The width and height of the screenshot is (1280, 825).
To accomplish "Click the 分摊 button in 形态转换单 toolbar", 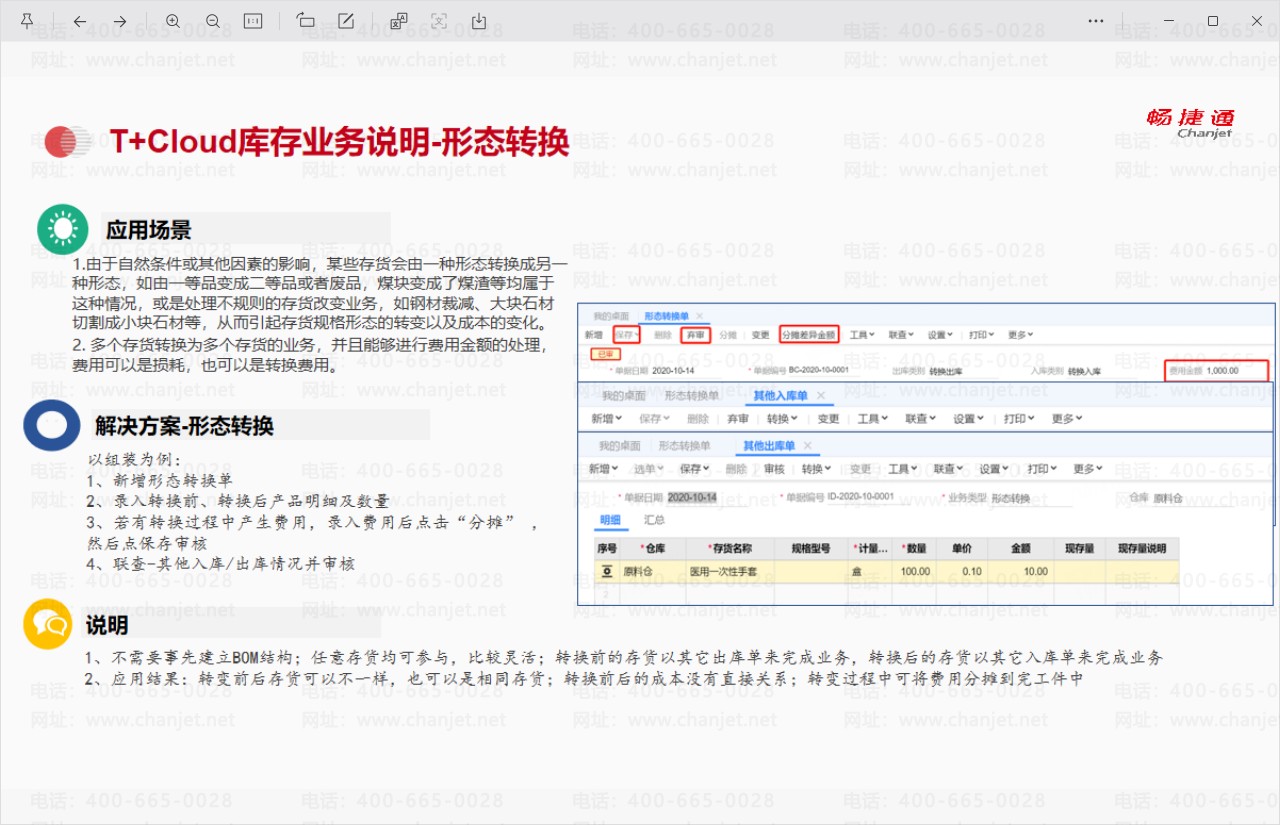I will click(728, 335).
